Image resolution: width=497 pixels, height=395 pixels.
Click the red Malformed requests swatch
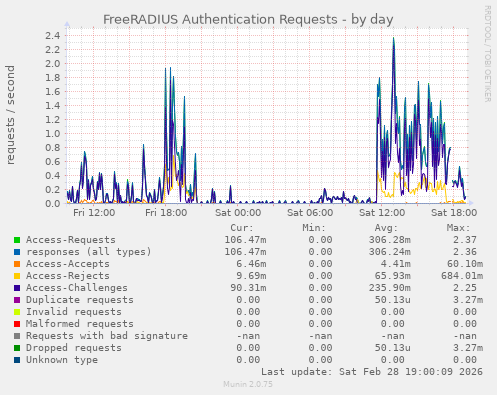tap(17, 324)
